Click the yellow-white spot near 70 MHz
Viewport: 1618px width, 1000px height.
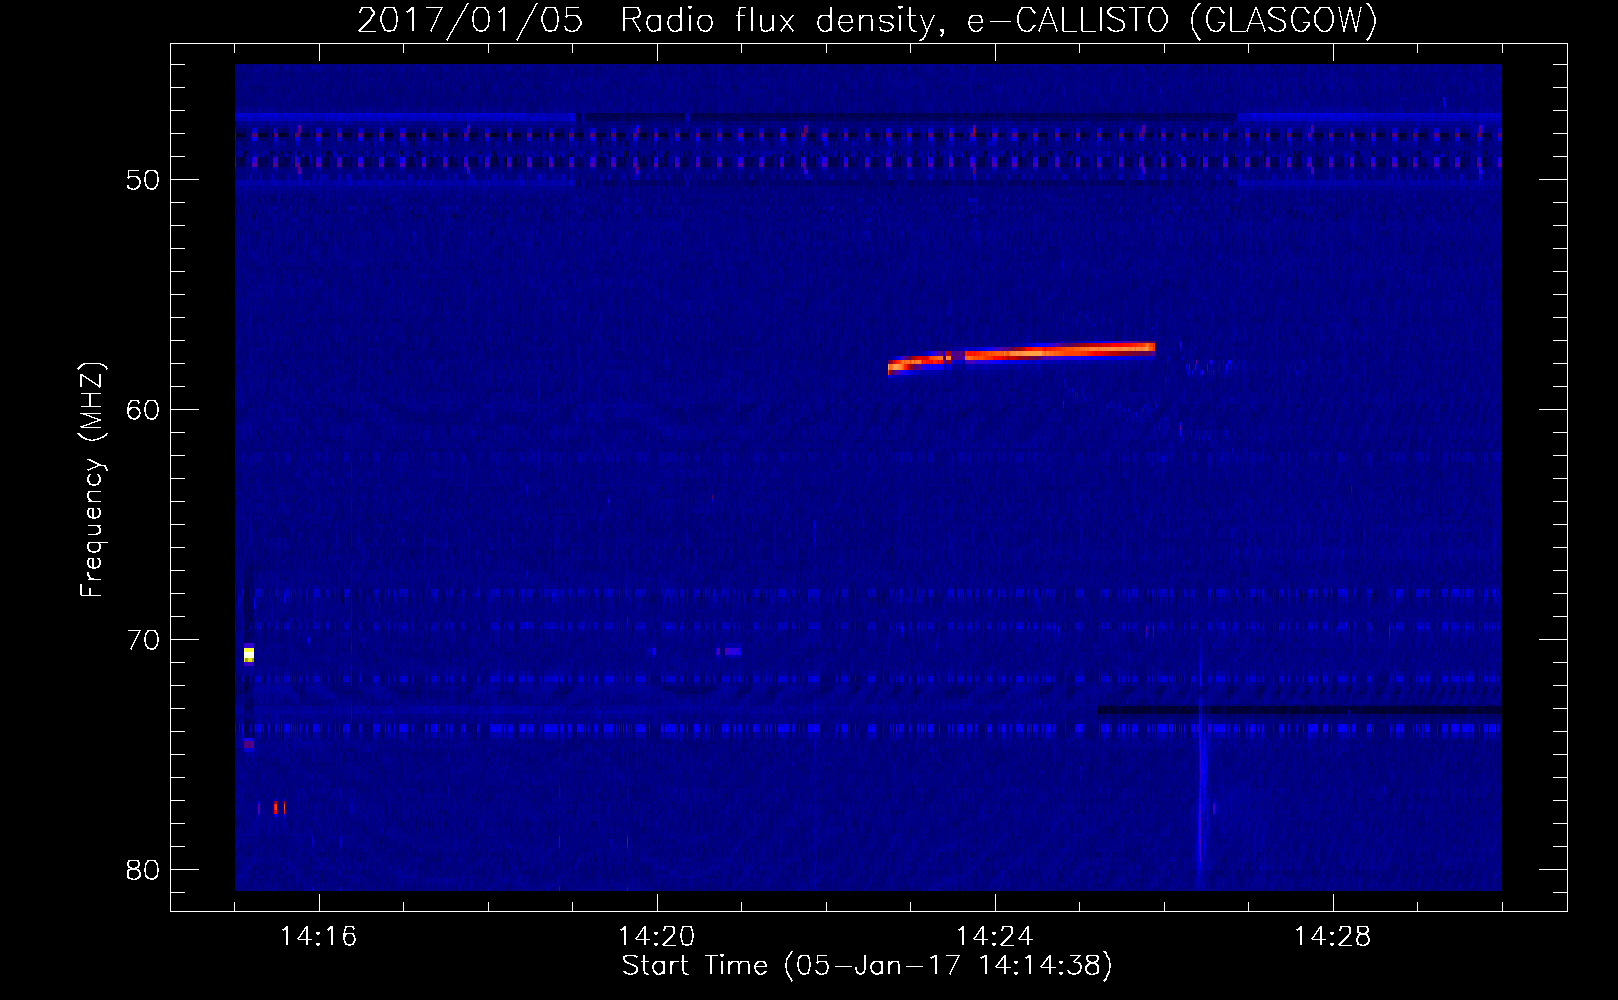(x=249, y=654)
